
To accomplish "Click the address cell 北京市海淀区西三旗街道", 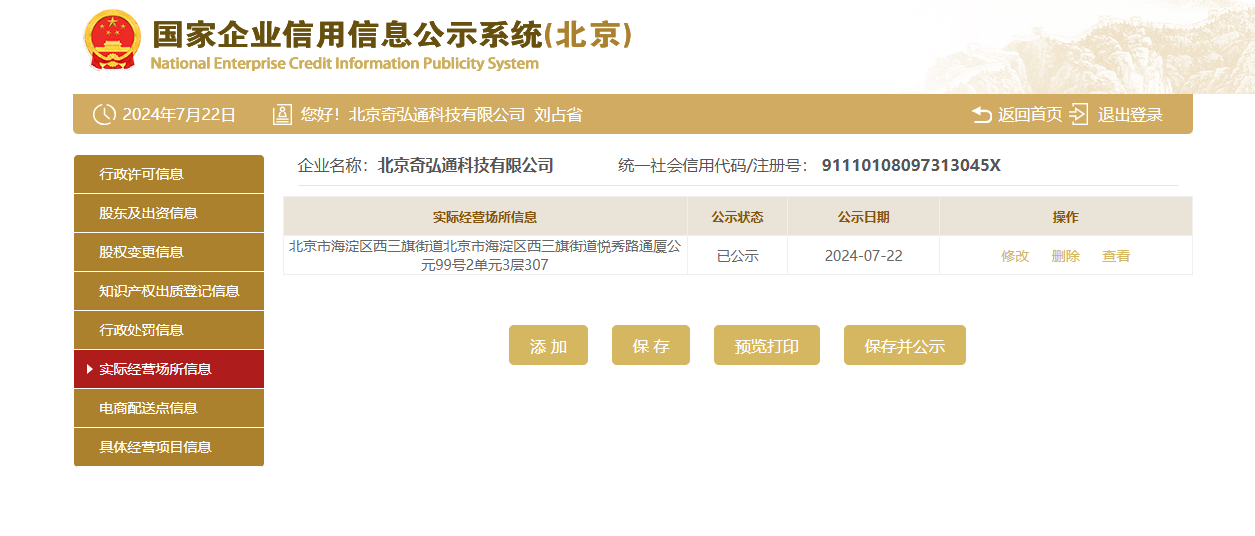I will pyautogui.click(x=485, y=255).
